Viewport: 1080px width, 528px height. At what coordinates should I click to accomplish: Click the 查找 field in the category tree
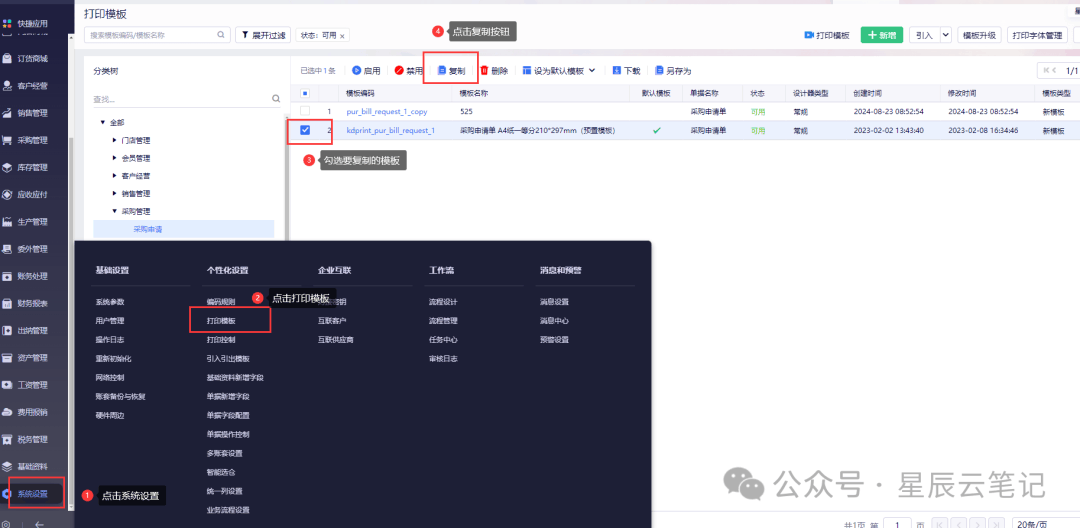click(180, 99)
